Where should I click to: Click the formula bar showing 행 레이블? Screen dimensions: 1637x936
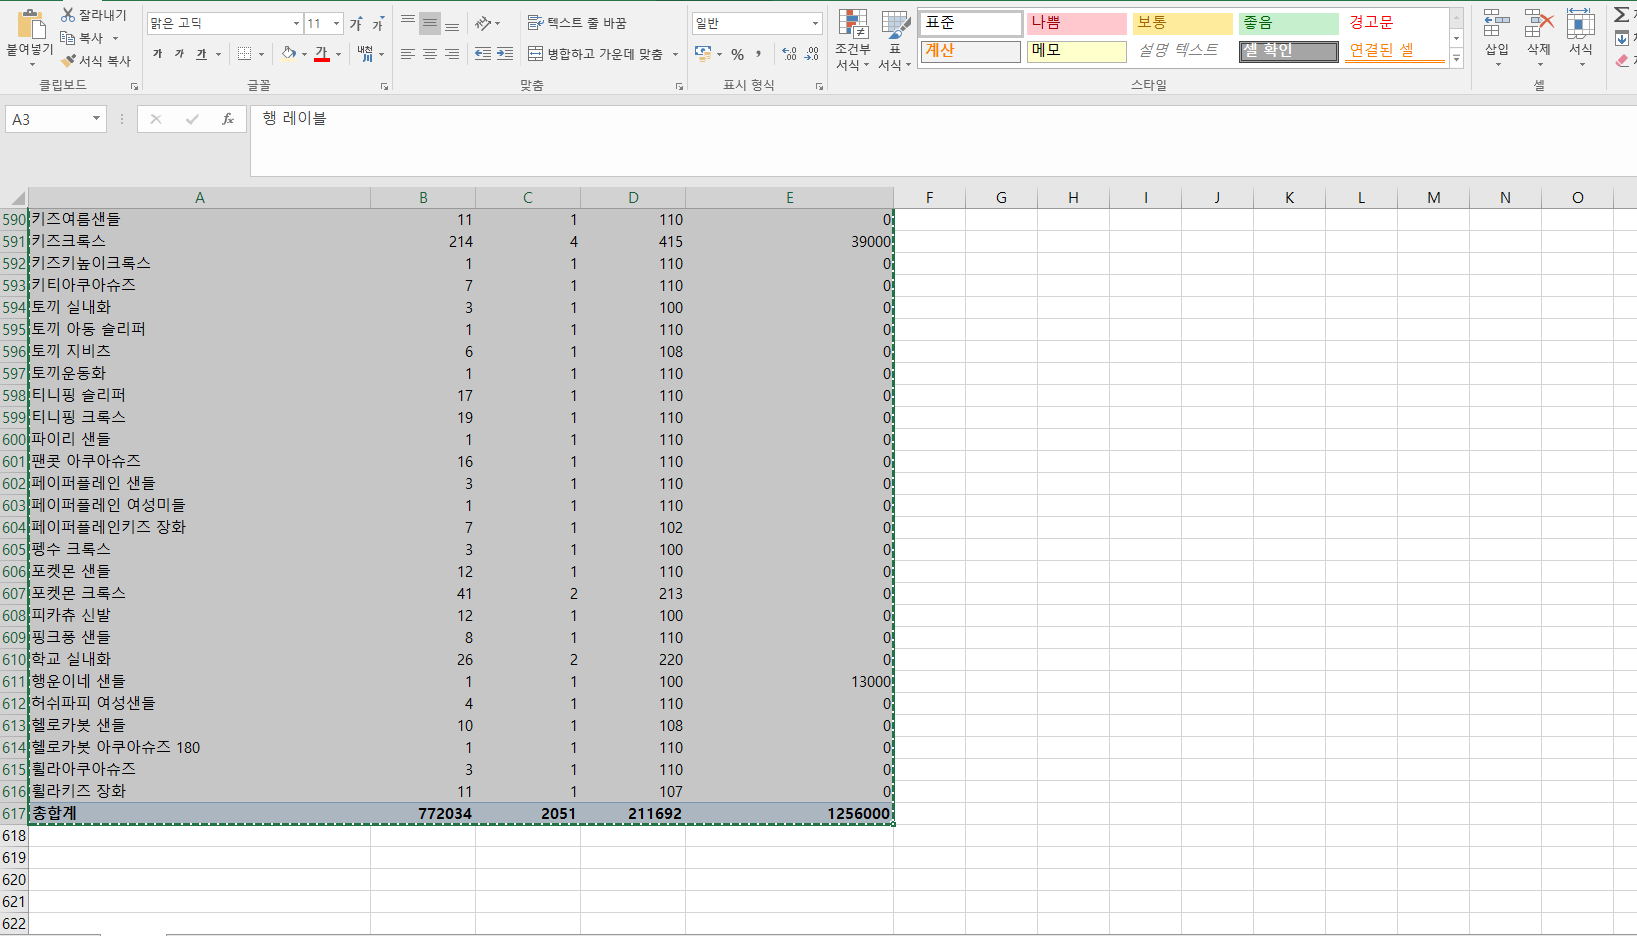click(x=943, y=140)
